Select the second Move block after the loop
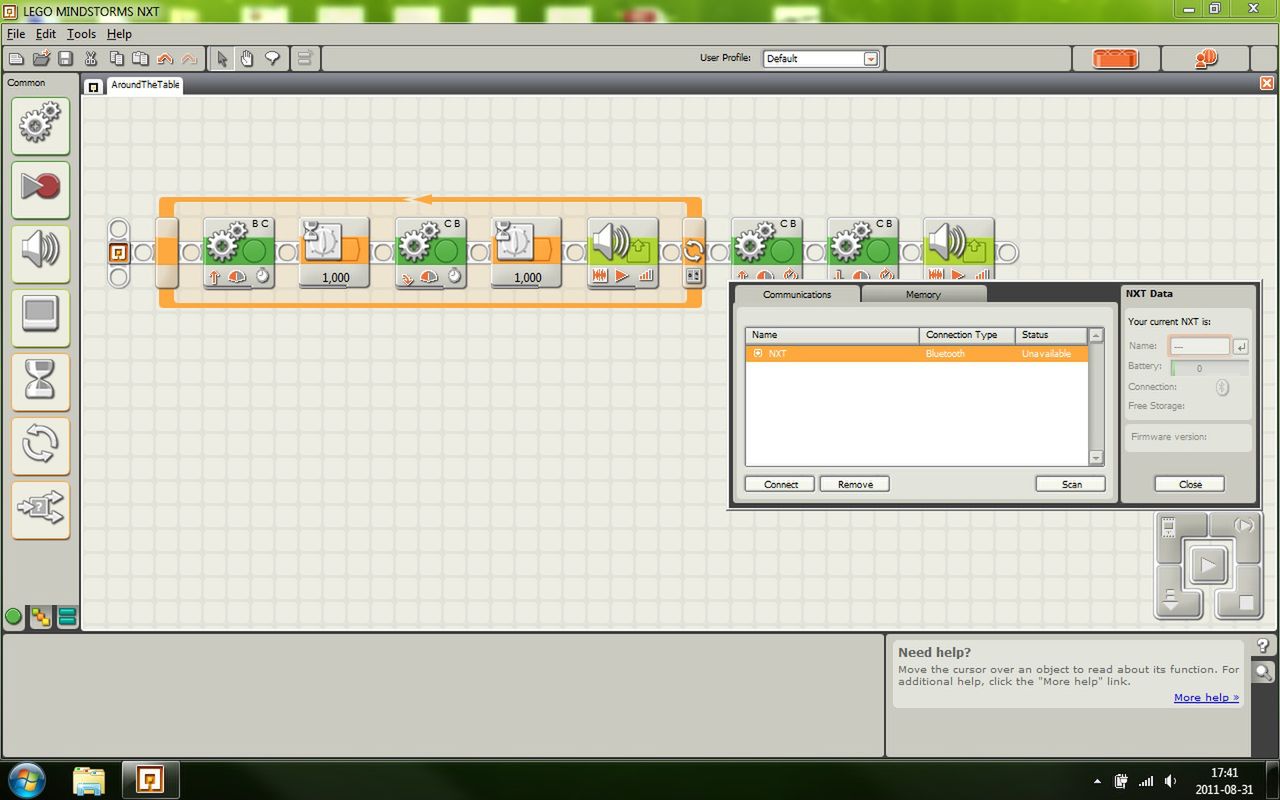This screenshot has width=1280, height=800. (x=863, y=248)
